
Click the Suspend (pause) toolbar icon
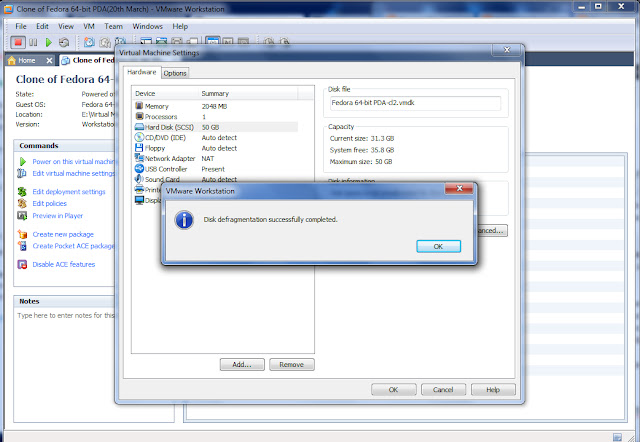pyautogui.click(x=33, y=42)
